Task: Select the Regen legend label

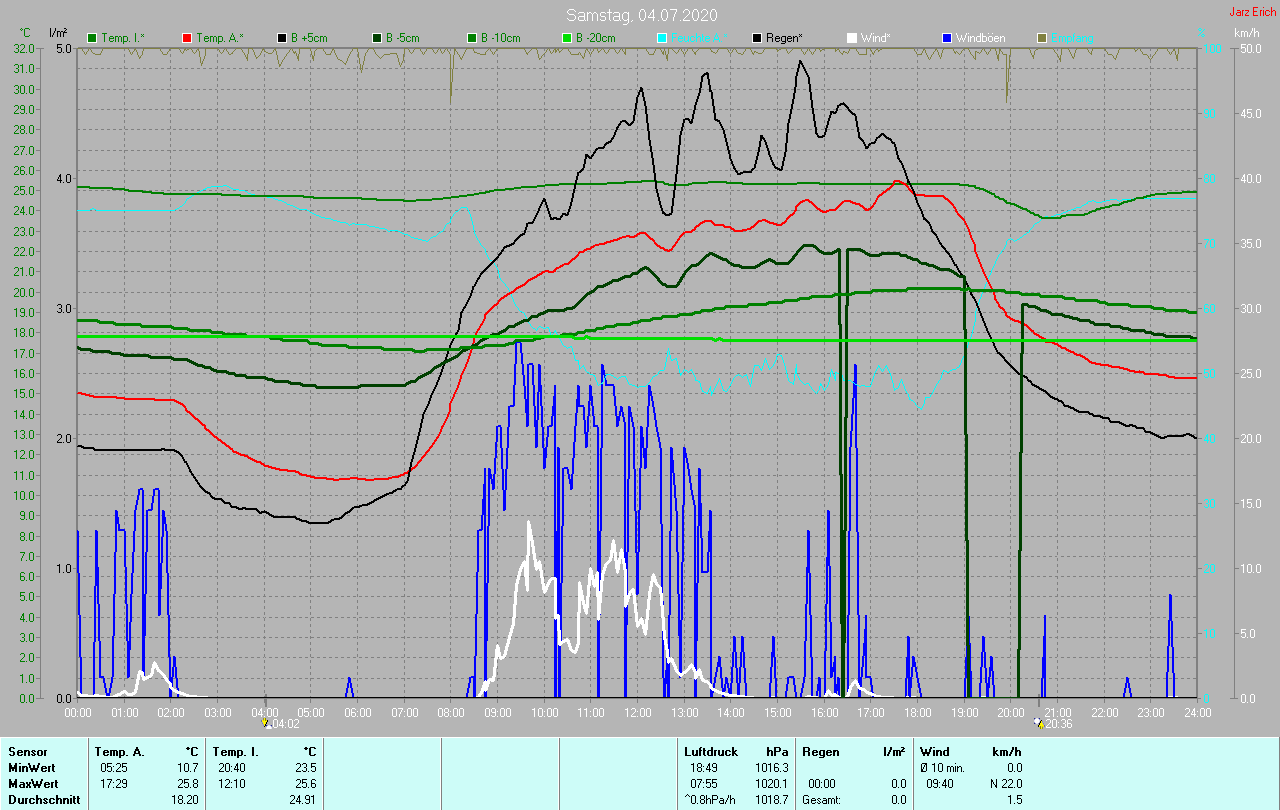Action: pos(786,38)
